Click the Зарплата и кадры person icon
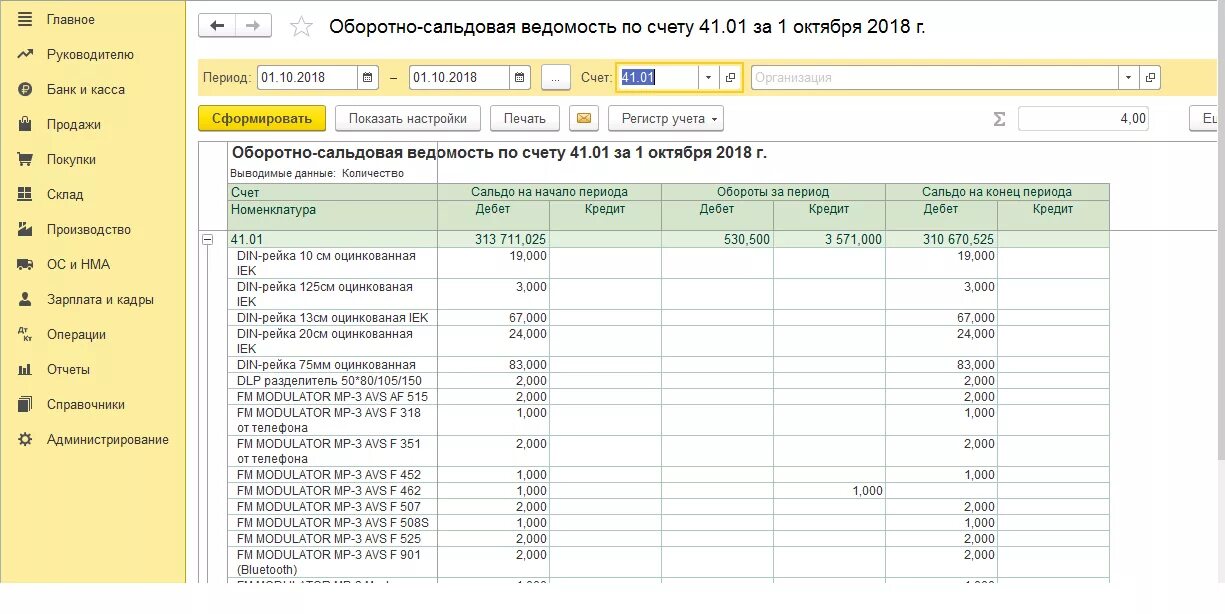 click(x=25, y=300)
